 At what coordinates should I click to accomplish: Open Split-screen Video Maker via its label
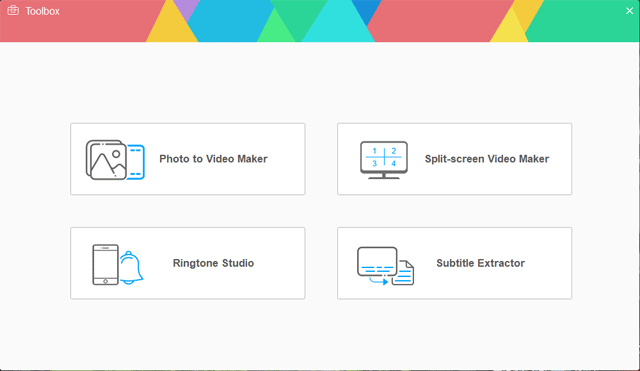coord(487,159)
